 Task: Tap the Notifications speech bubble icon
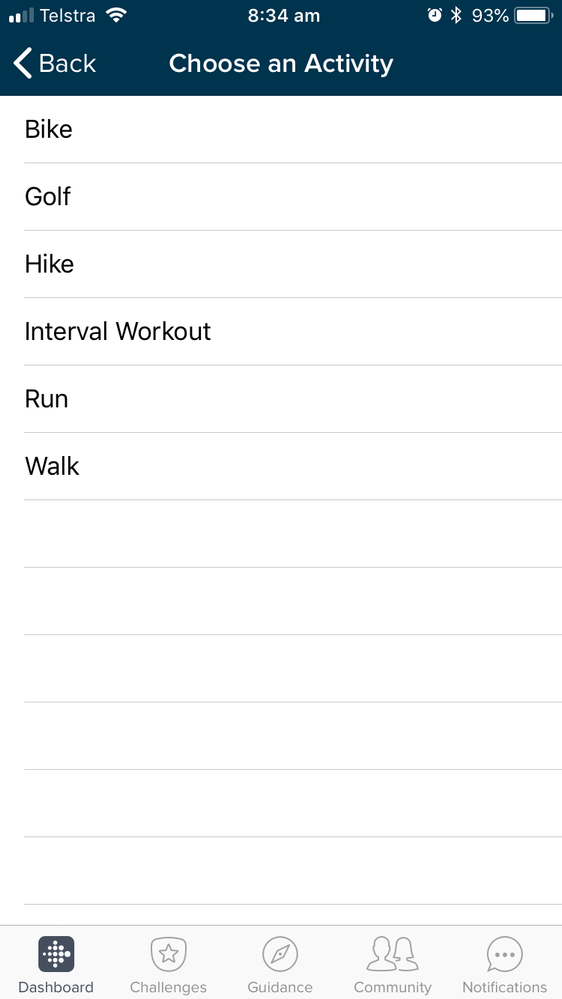pyautogui.click(x=505, y=954)
